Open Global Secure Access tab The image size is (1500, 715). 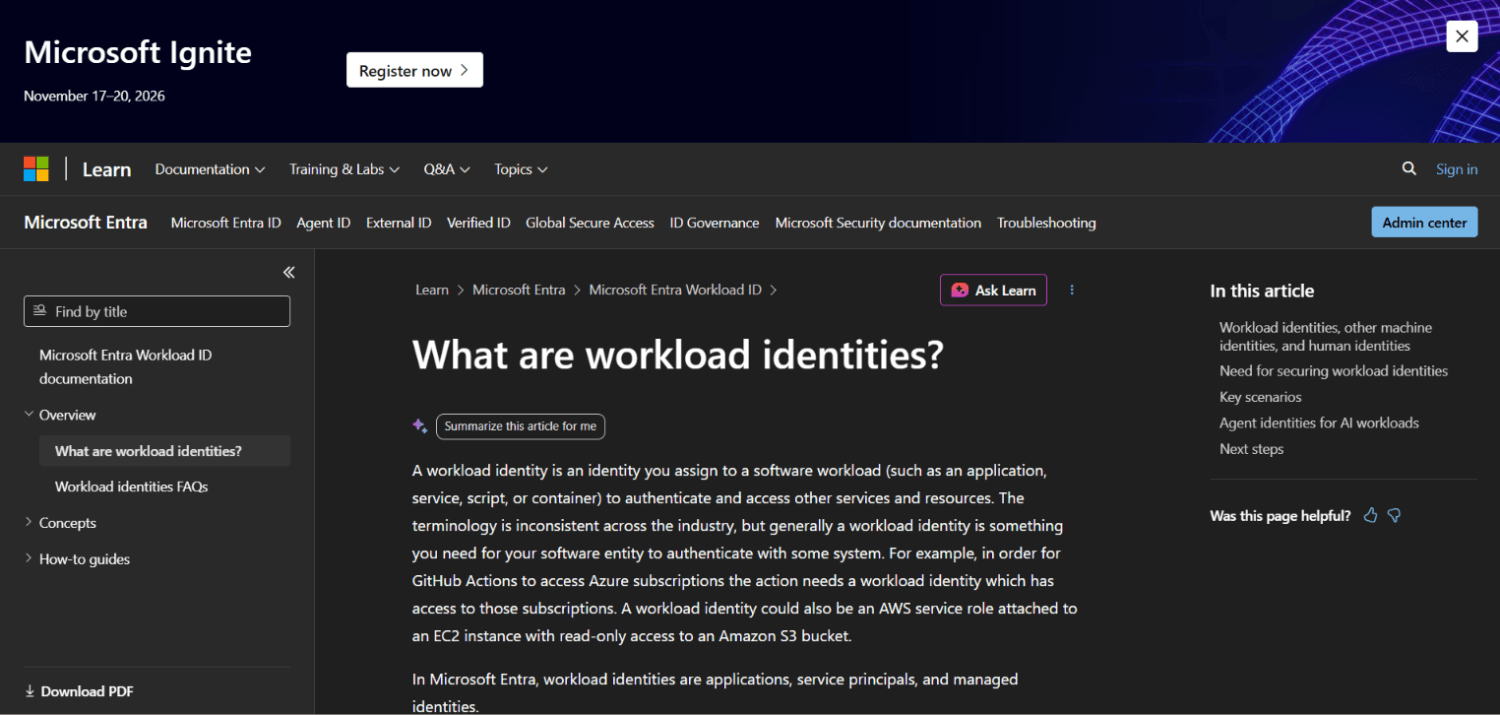click(x=590, y=223)
